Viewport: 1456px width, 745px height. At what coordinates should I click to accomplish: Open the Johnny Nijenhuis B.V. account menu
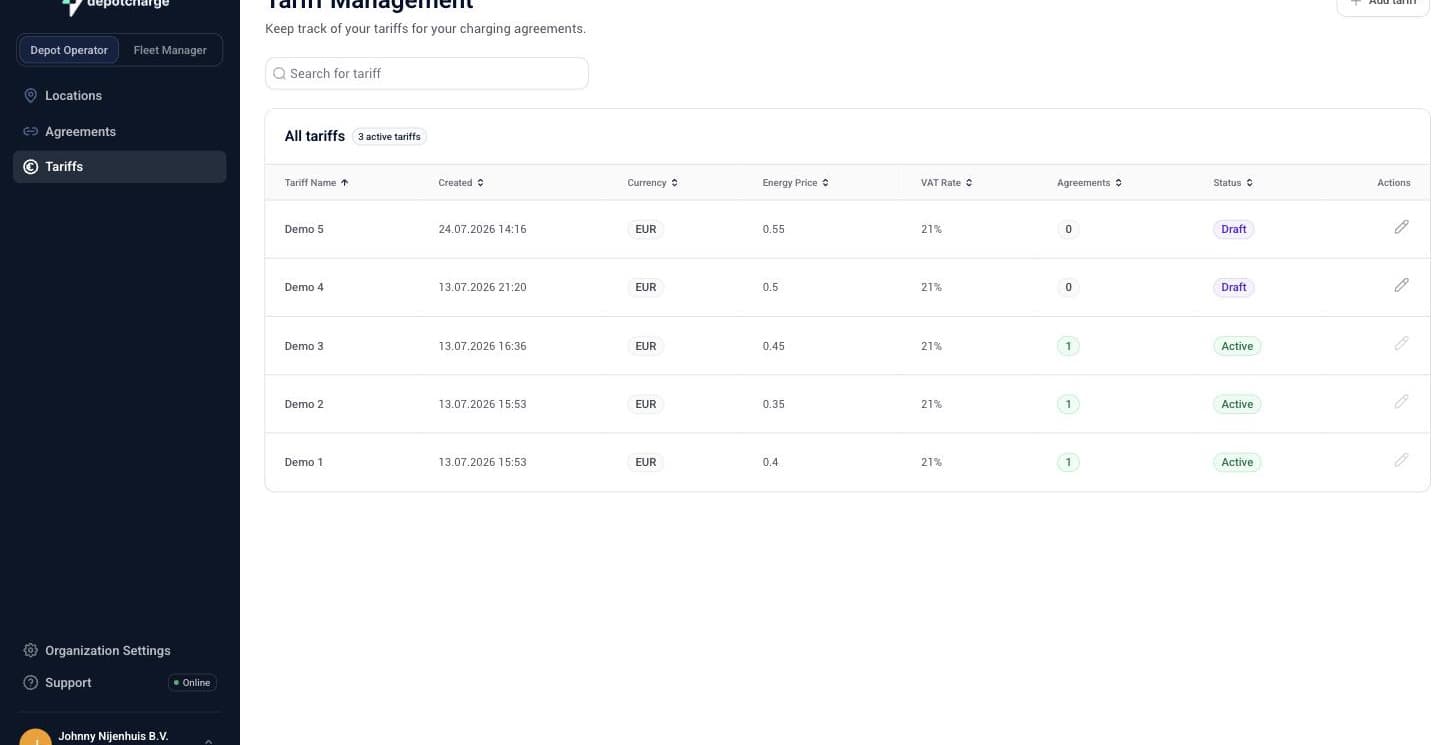[x=119, y=737]
